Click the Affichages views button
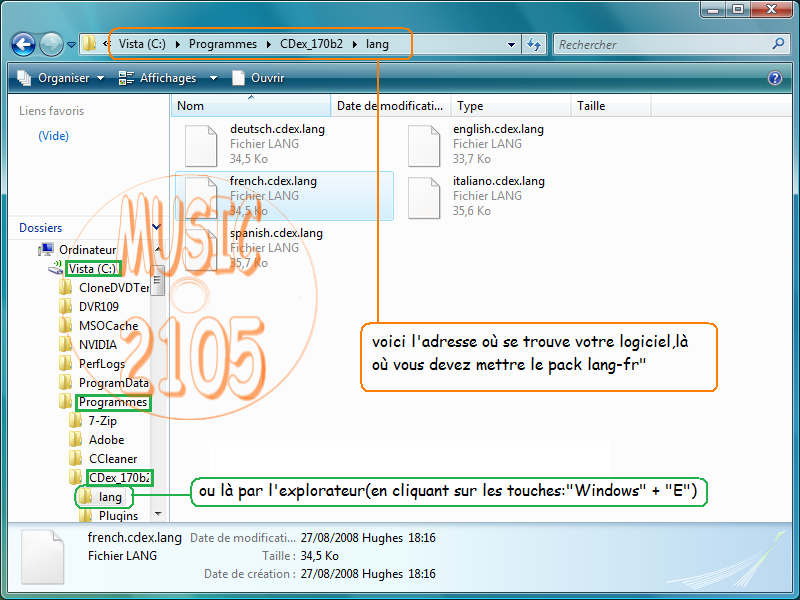Viewport: 800px width, 600px height. 158,78
